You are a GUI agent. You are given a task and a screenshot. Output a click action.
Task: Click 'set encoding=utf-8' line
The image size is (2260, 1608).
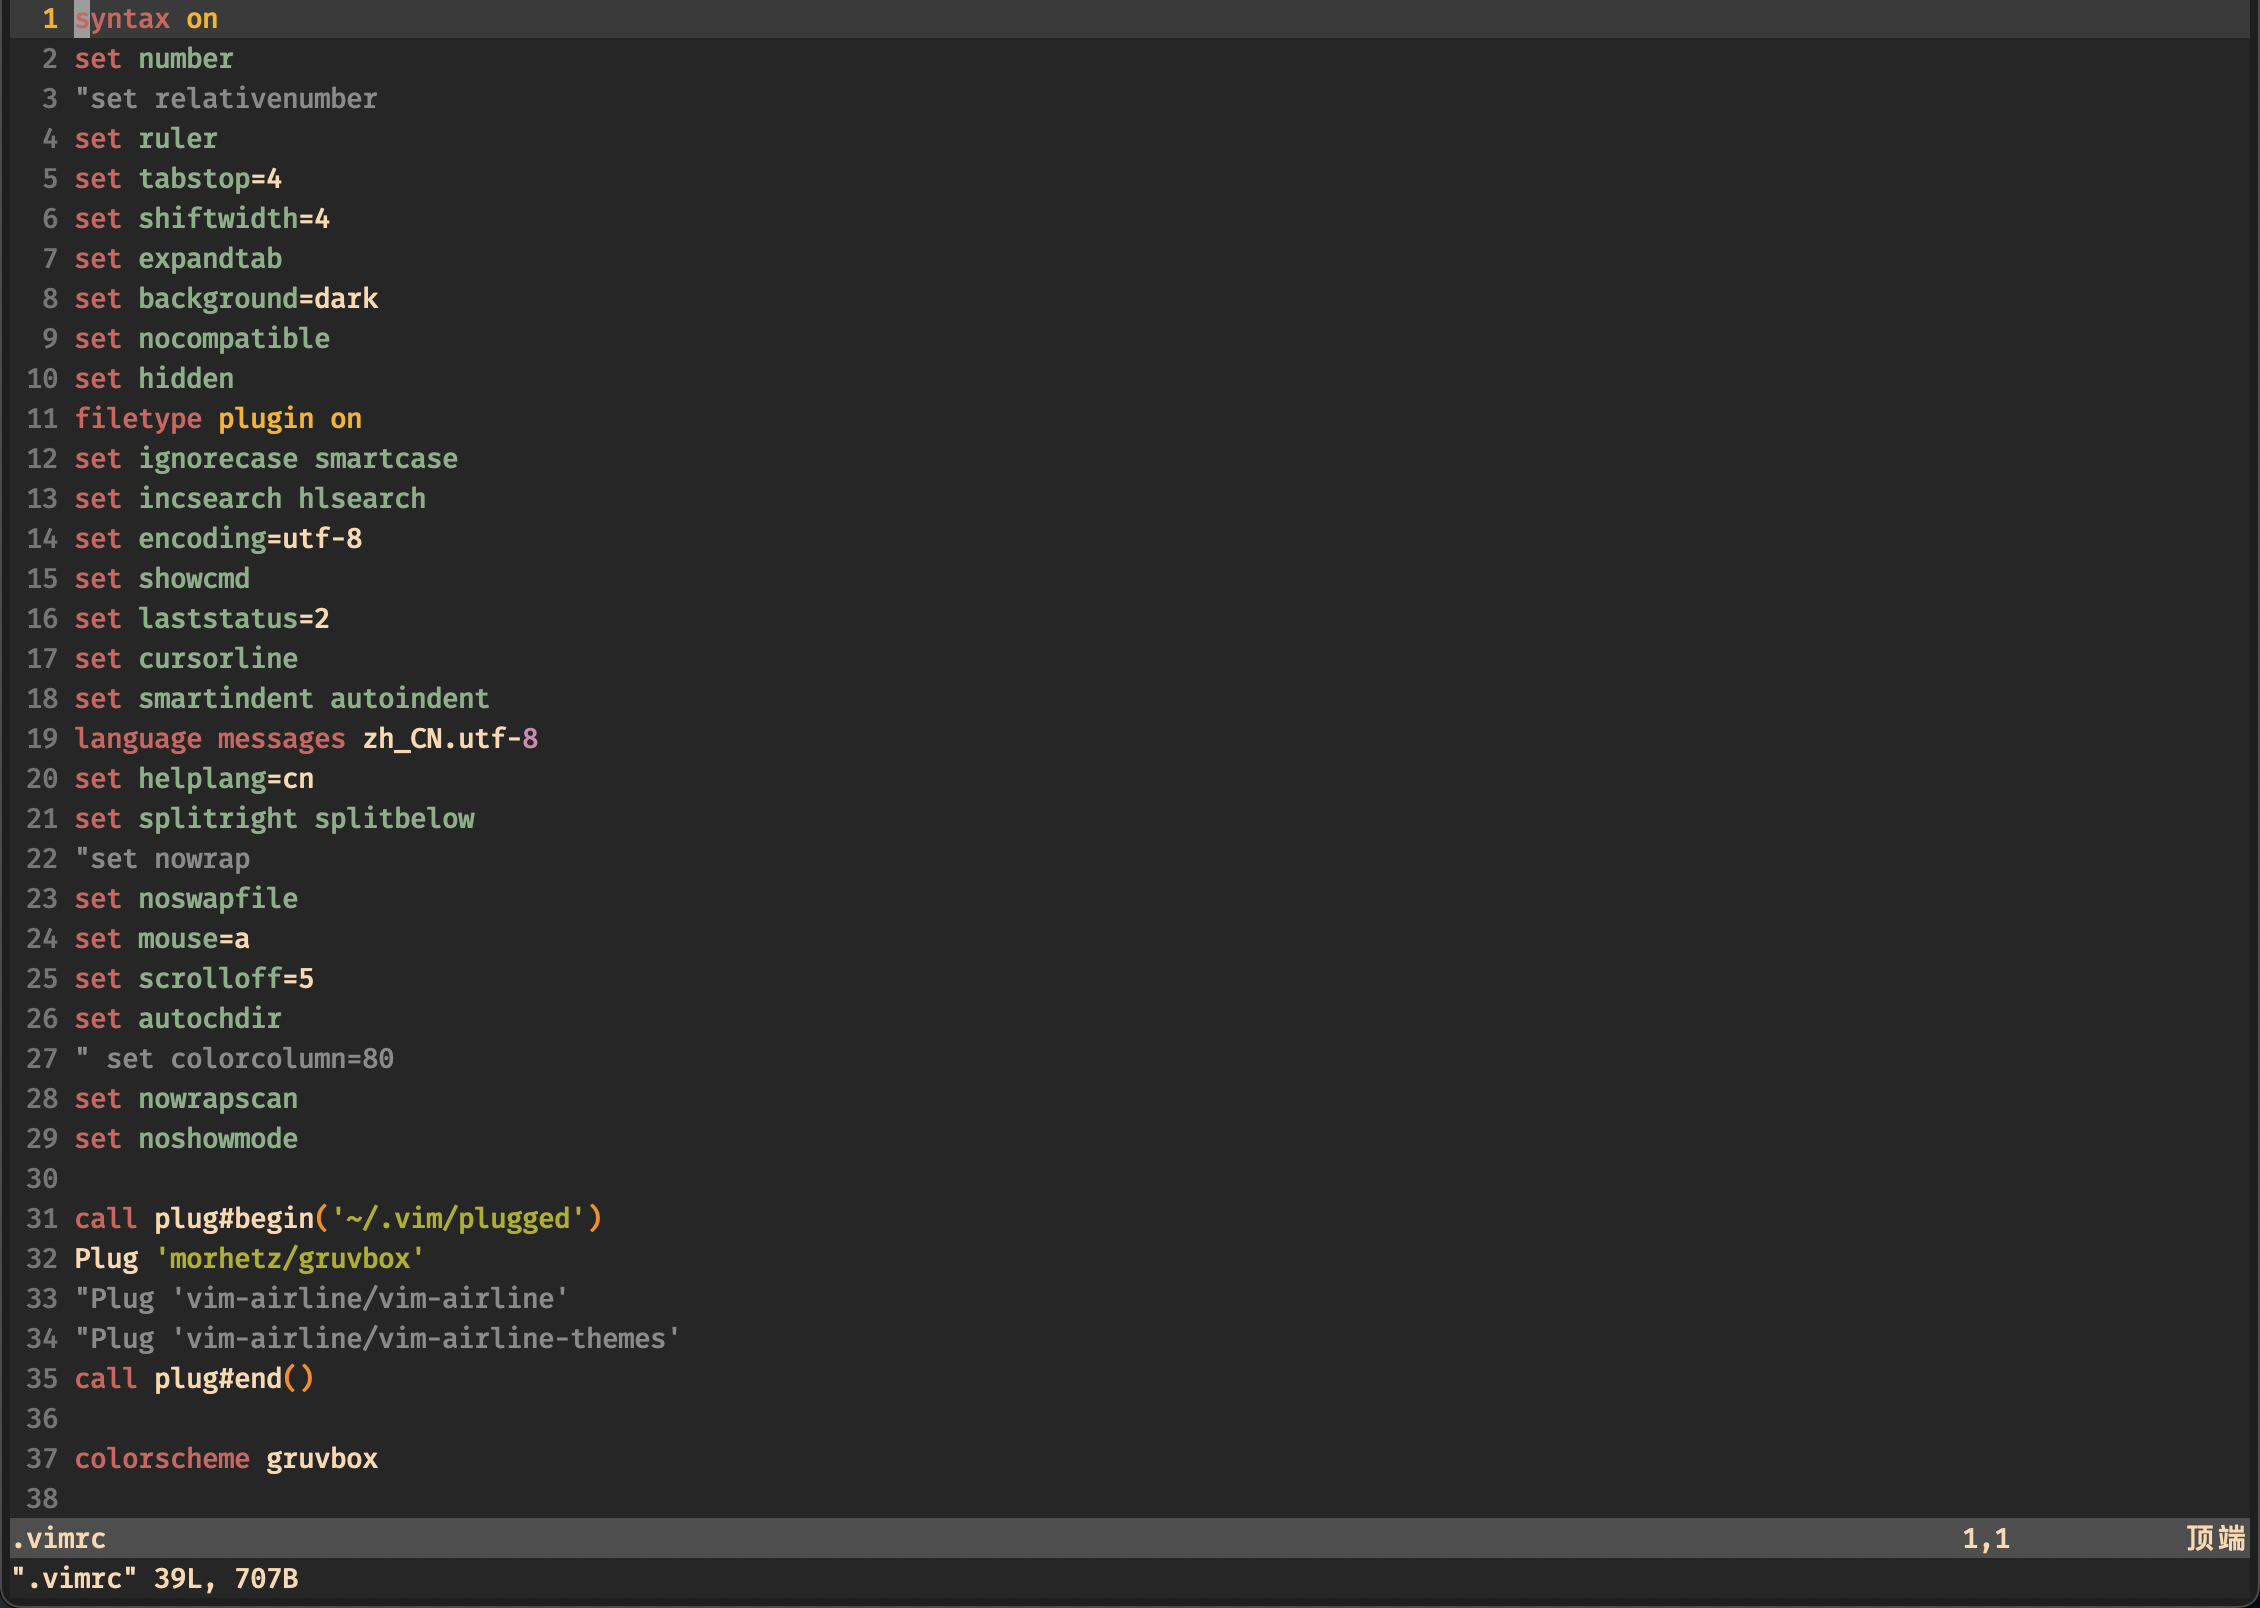tap(218, 539)
